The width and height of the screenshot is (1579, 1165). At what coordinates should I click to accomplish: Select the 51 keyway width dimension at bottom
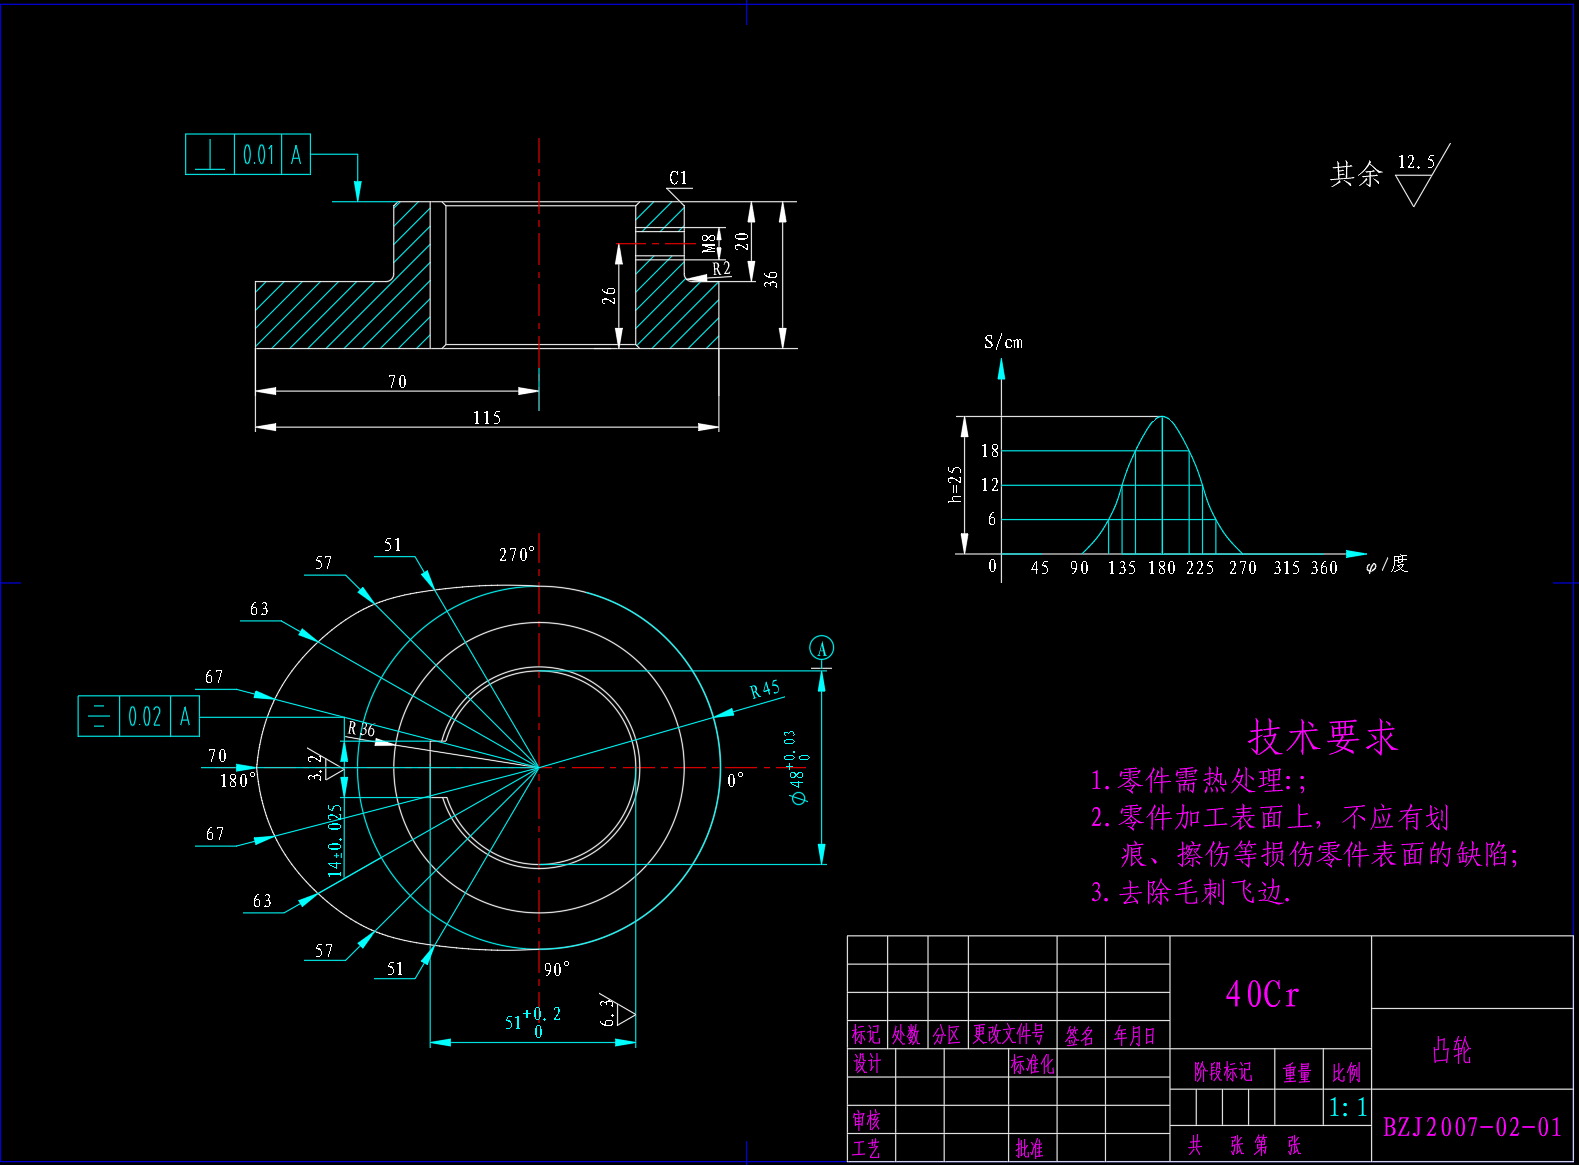tap(532, 1022)
